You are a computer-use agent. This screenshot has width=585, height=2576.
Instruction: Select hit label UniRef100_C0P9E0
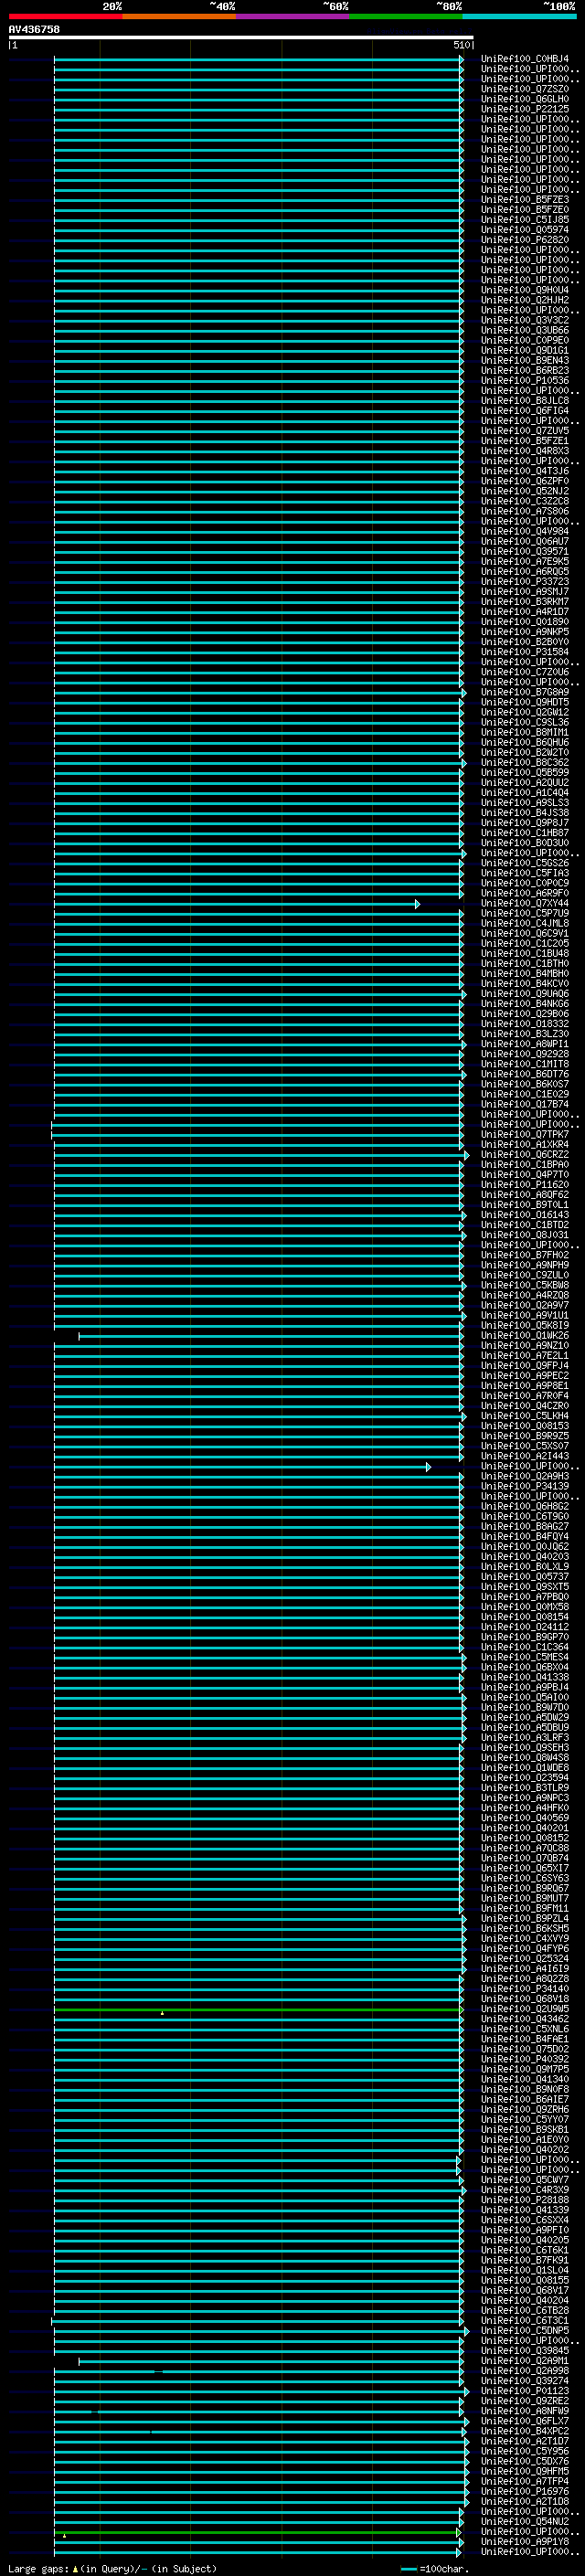524,340
